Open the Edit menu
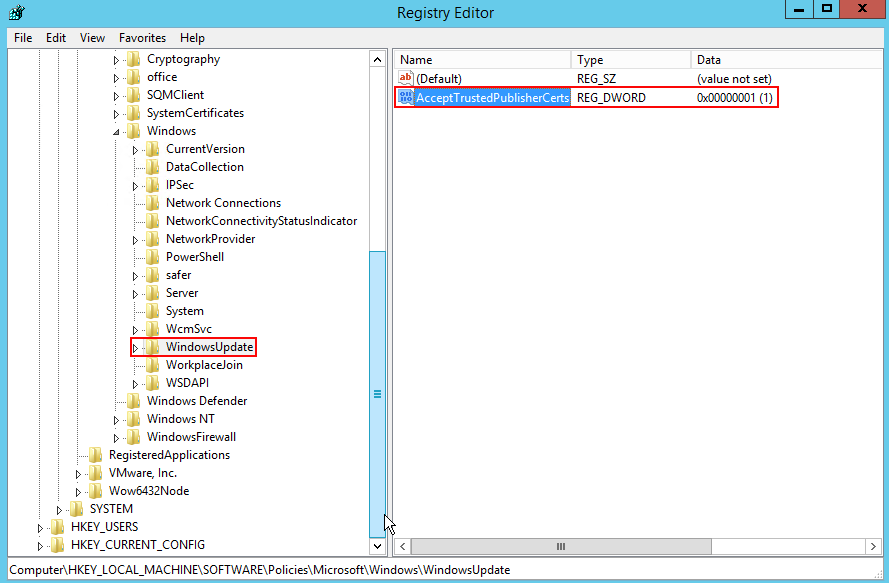 [56, 38]
